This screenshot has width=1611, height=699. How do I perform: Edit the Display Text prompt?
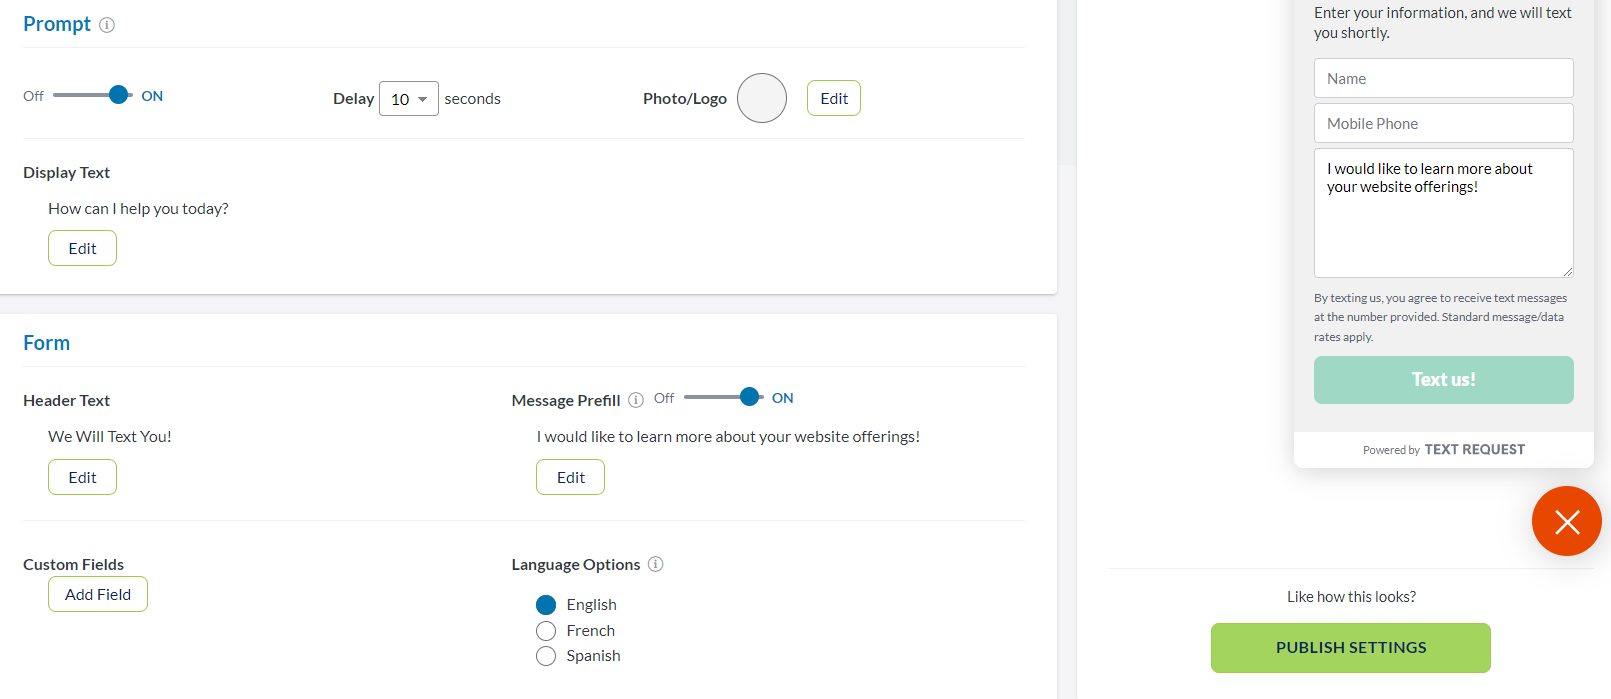point(82,248)
